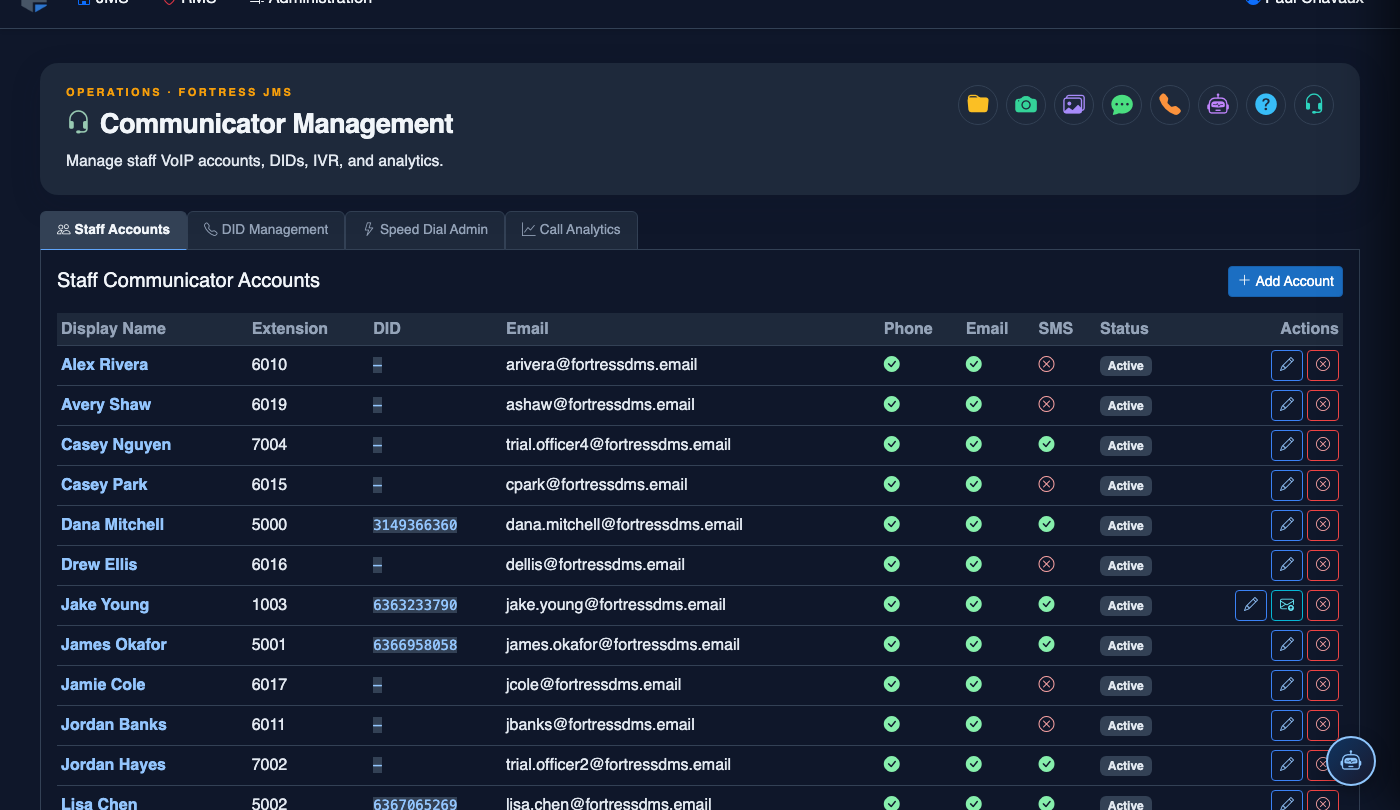Click Jordan Hayes' name link

(x=113, y=765)
